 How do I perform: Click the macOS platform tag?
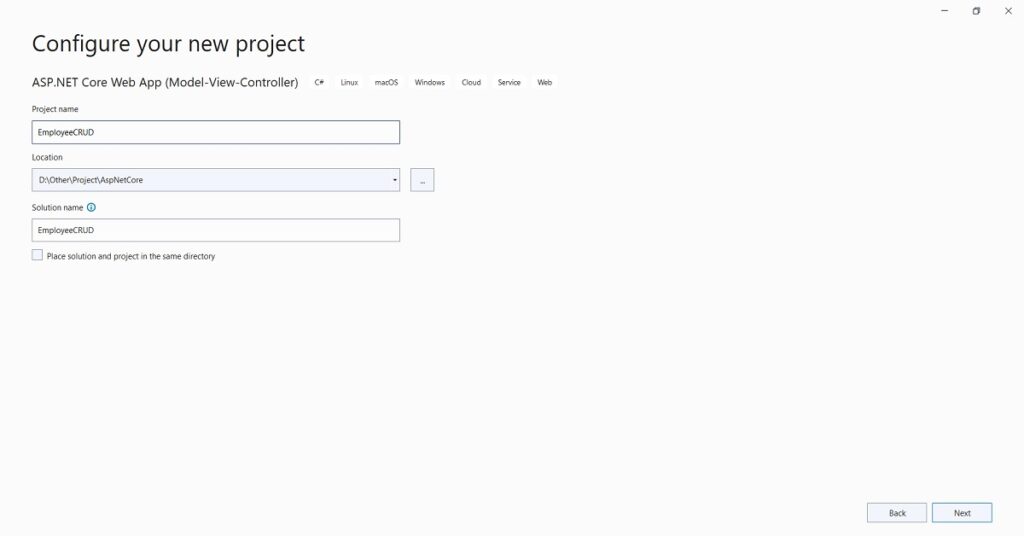coord(386,82)
